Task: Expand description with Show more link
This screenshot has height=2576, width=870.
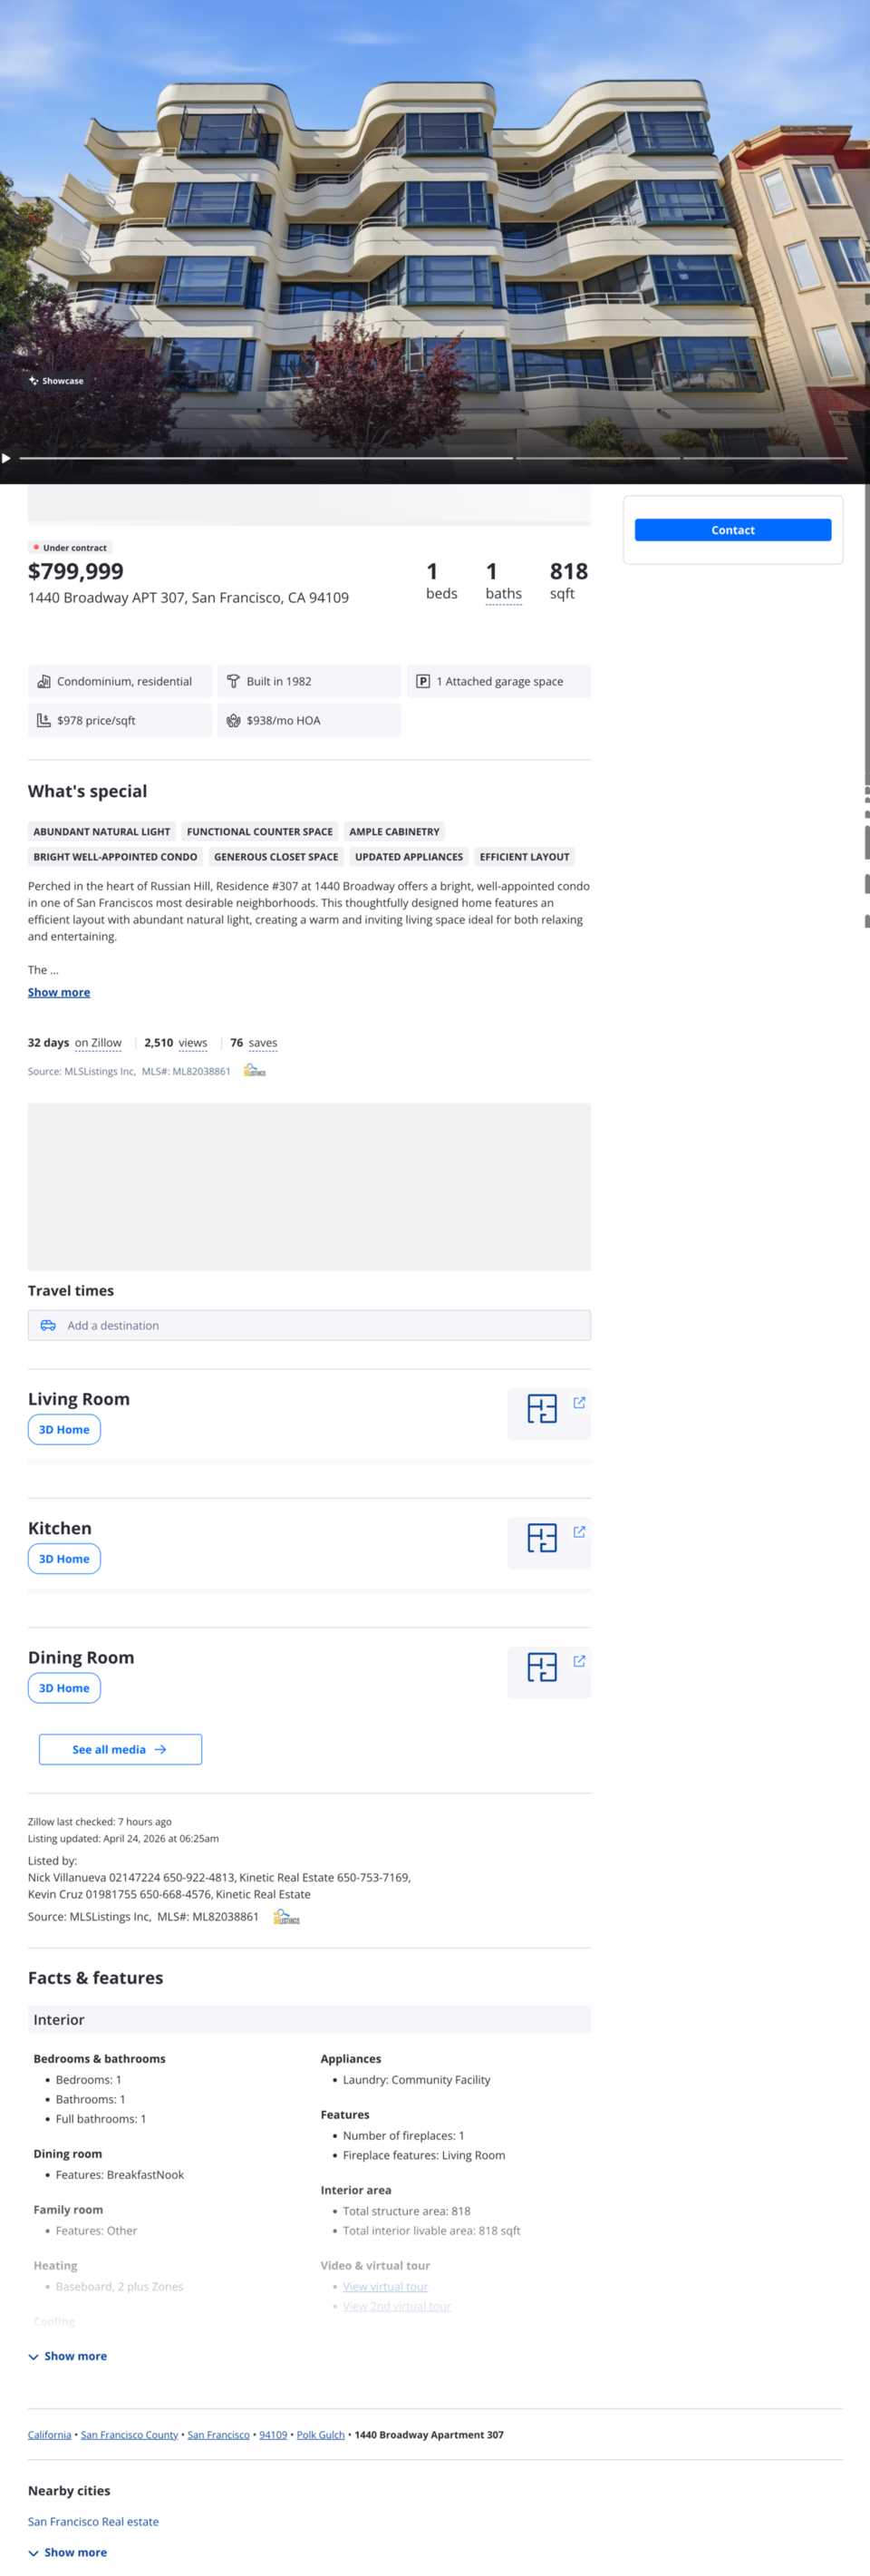Action: tap(59, 992)
